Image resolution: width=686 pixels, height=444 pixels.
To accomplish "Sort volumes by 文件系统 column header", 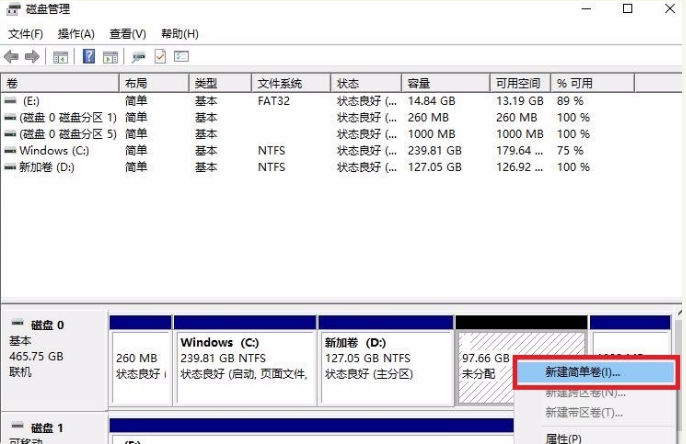I will coord(280,83).
